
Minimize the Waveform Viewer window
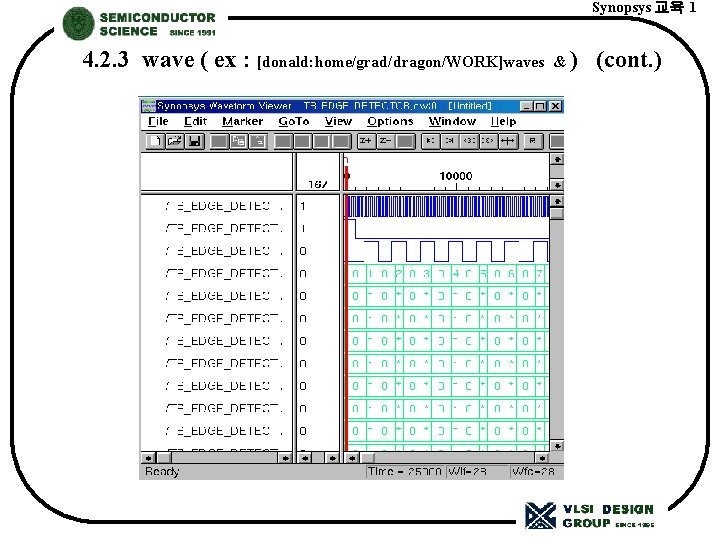tap(527, 107)
